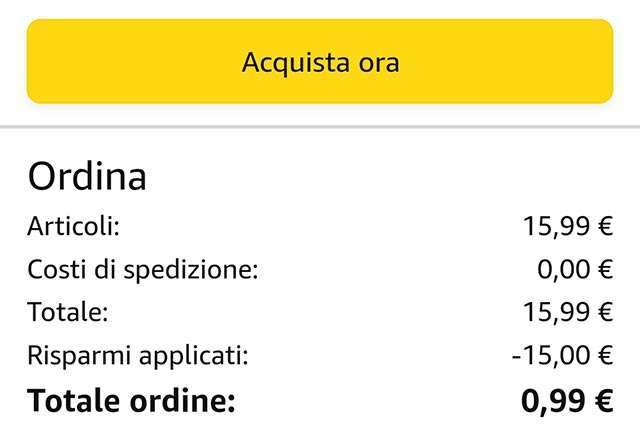
Task: Click the non-bold Totale label
Action: point(68,312)
